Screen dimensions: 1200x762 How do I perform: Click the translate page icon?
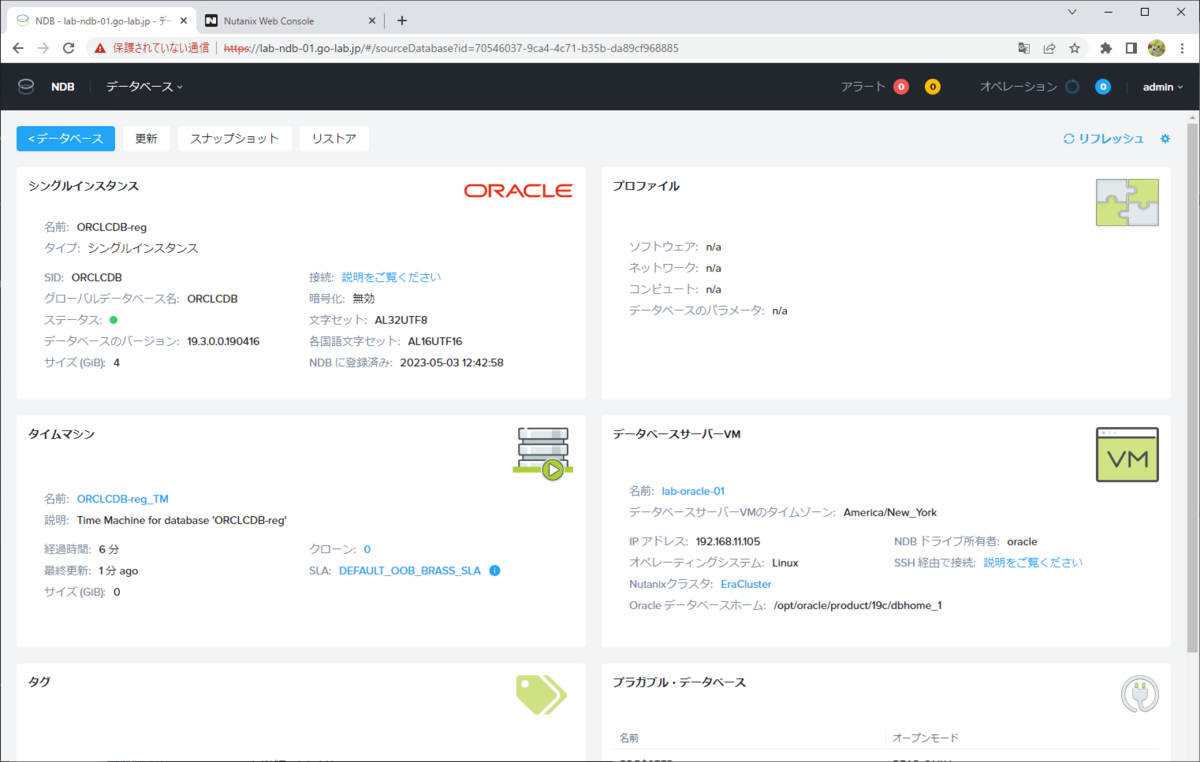[x=1024, y=47]
